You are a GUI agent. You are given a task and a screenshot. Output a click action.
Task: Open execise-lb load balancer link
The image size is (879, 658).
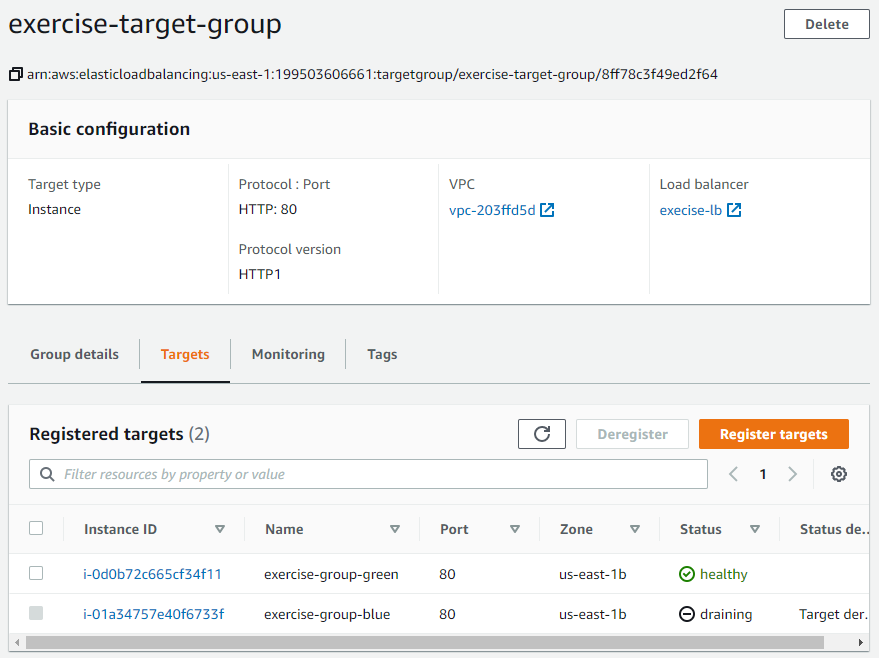click(x=691, y=210)
